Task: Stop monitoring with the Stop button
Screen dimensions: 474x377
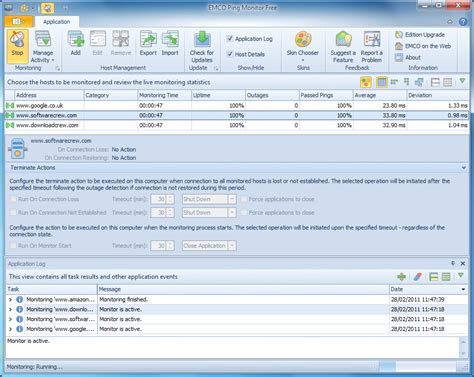Action: click(17, 46)
